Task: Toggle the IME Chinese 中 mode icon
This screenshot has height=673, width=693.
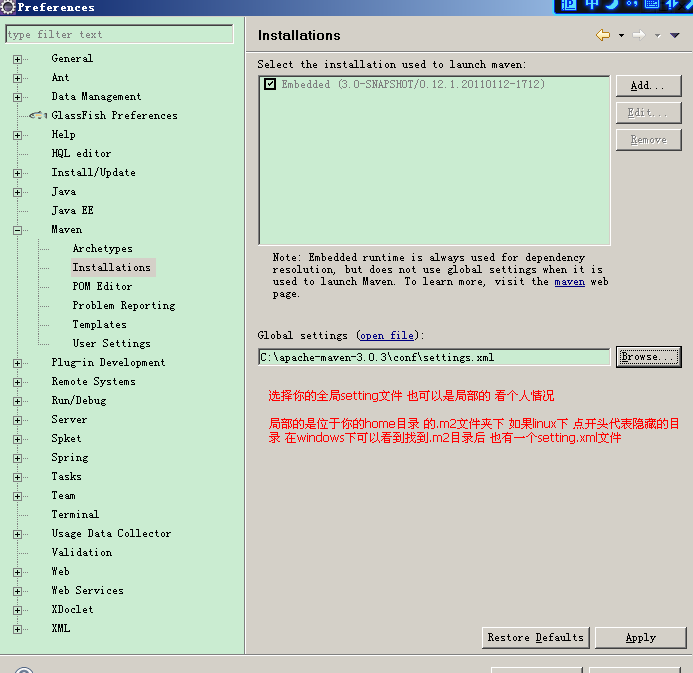Action: point(591,4)
